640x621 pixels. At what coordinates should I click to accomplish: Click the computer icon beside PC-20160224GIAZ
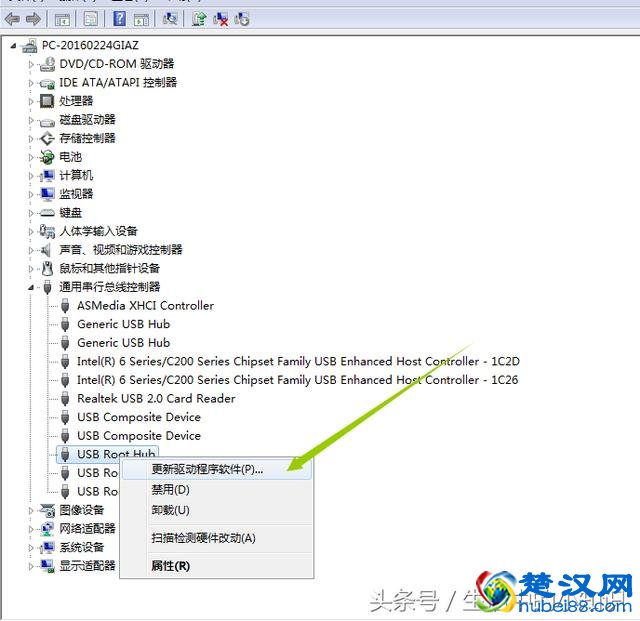click(29, 46)
